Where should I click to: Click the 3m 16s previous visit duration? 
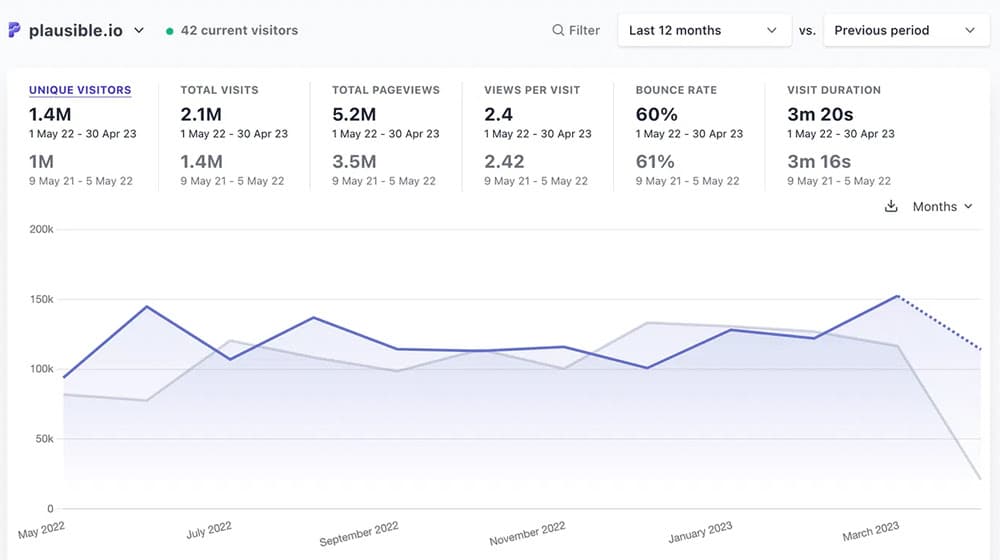[x=819, y=161]
